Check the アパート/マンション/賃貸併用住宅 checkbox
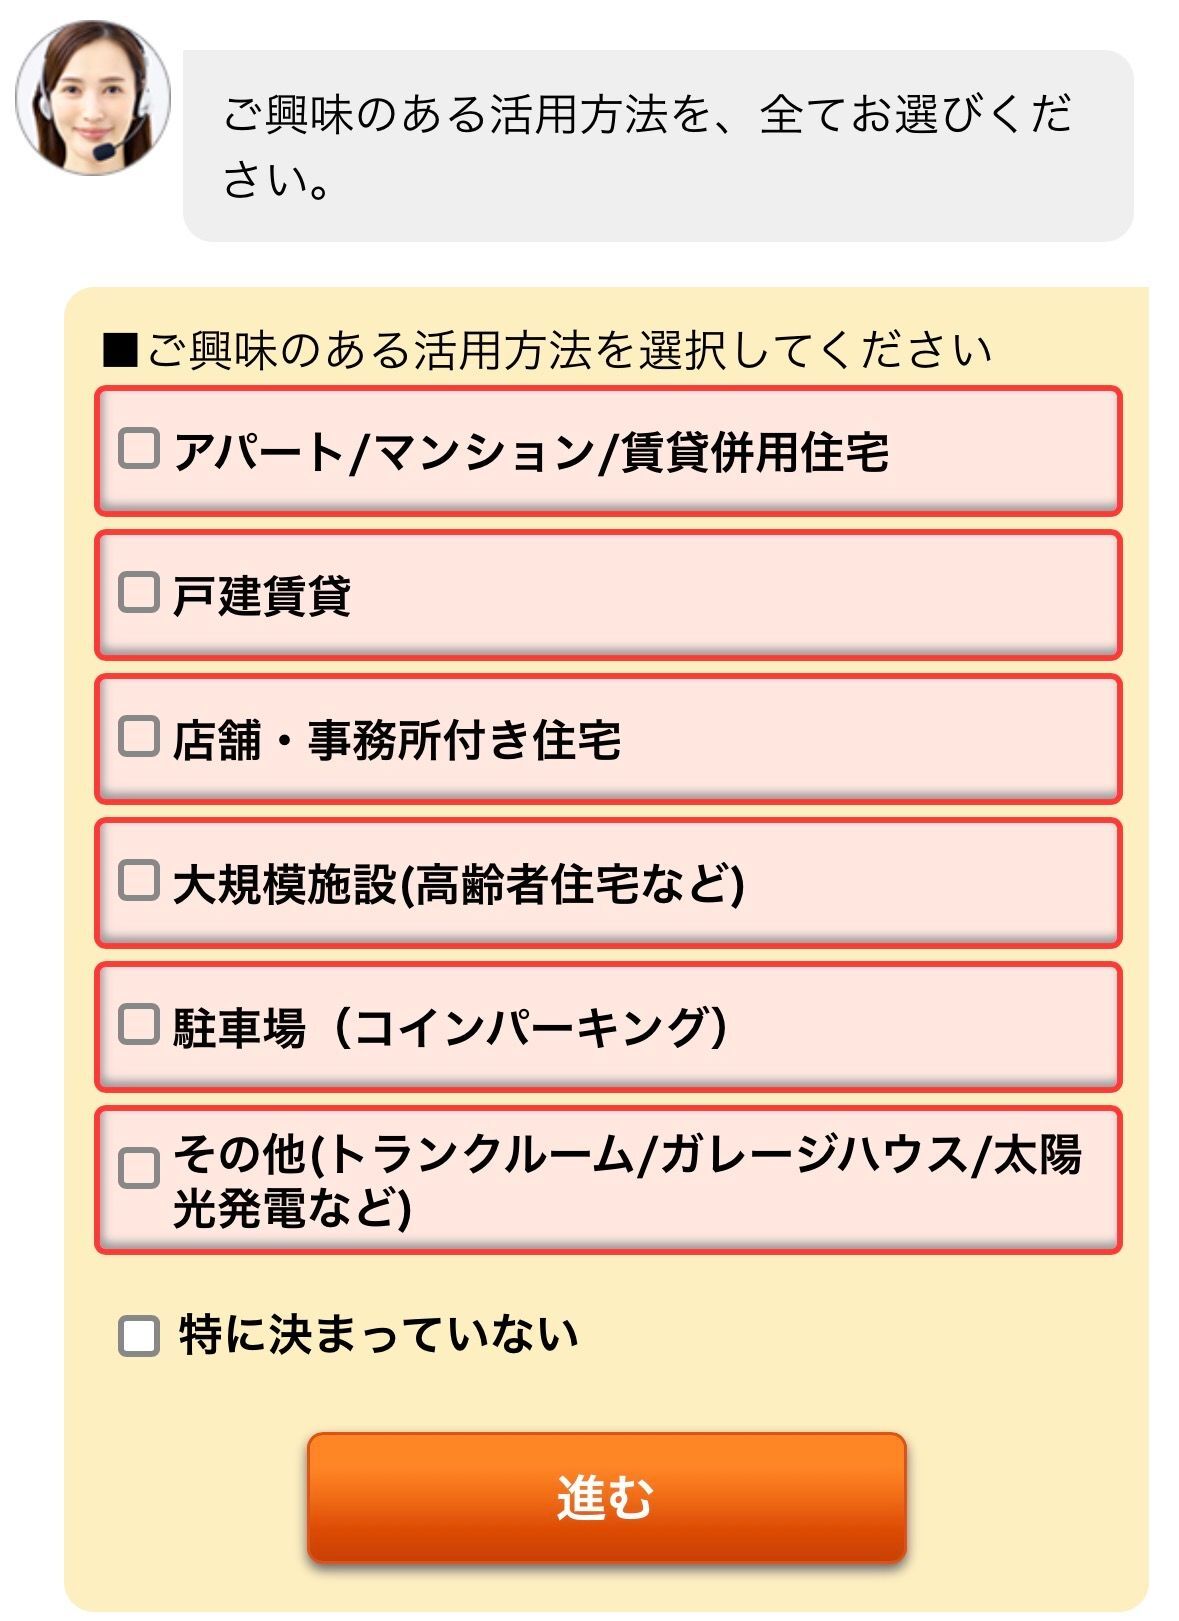Screen dimensions: 1179x1621 coord(139,449)
